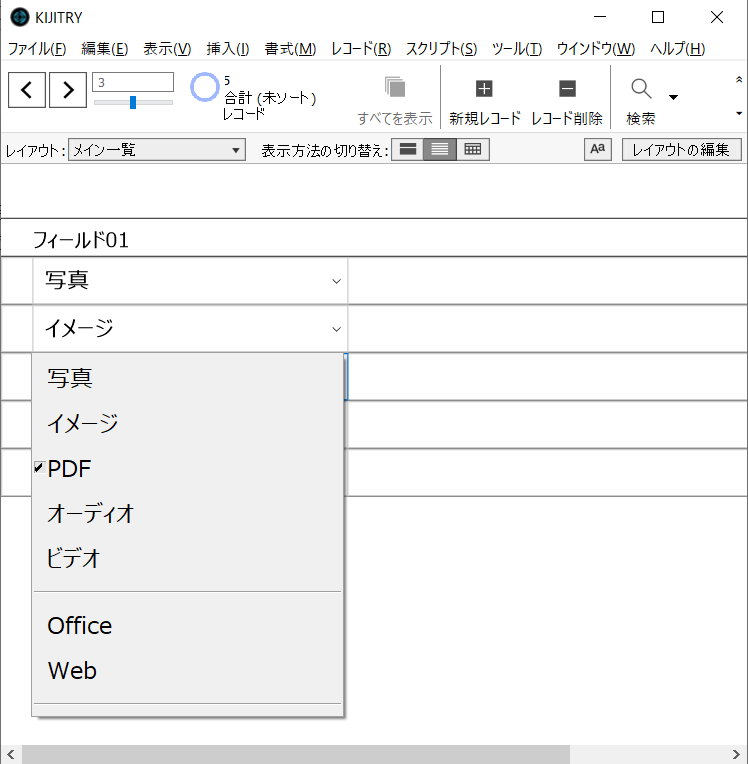
Task: Switch to form view mode
Action: [x=407, y=150]
